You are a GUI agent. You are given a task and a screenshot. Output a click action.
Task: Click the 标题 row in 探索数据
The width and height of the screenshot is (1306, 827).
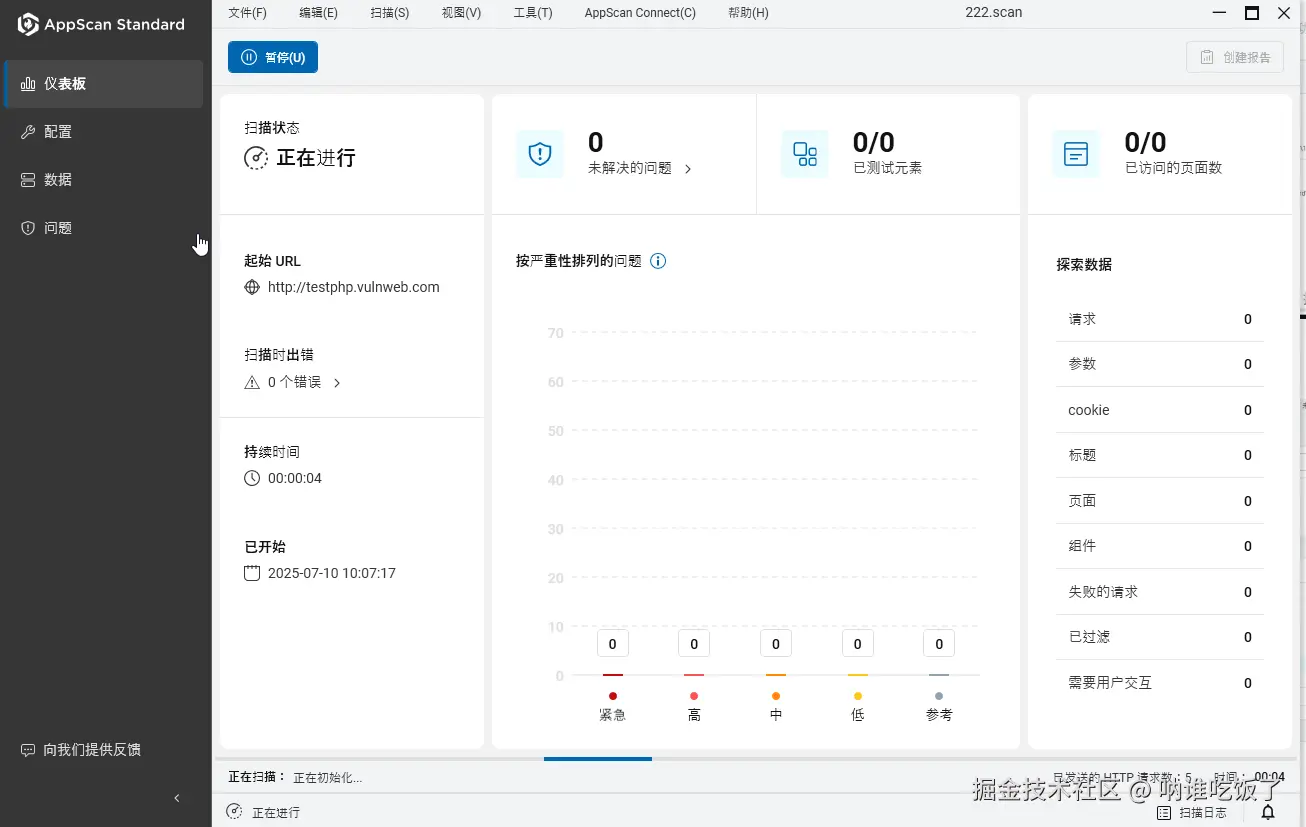(1160, 455)
